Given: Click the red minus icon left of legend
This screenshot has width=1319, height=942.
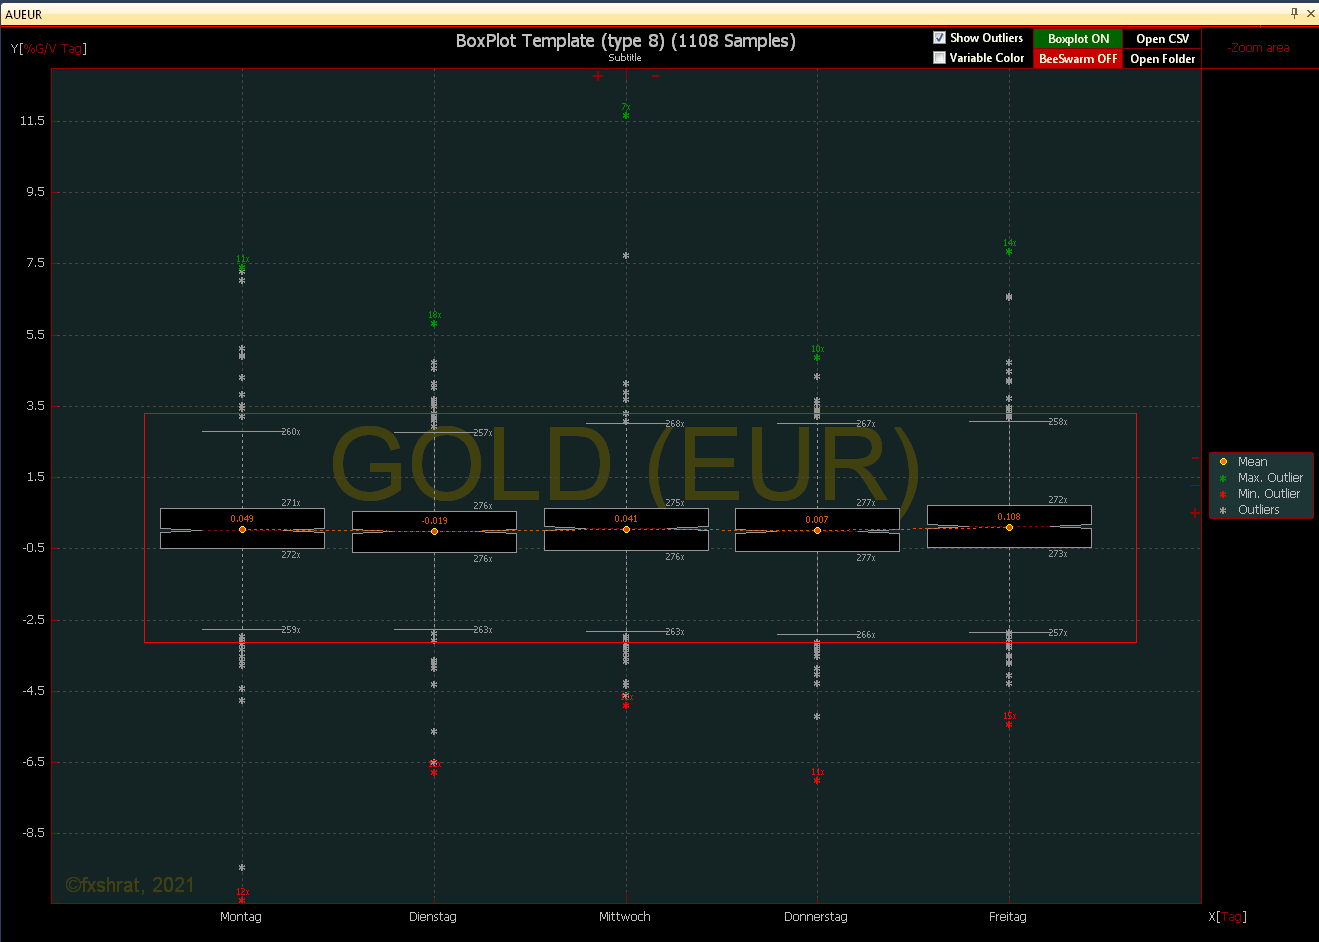Looking at the screenshot, I should tap(1195, 459).
